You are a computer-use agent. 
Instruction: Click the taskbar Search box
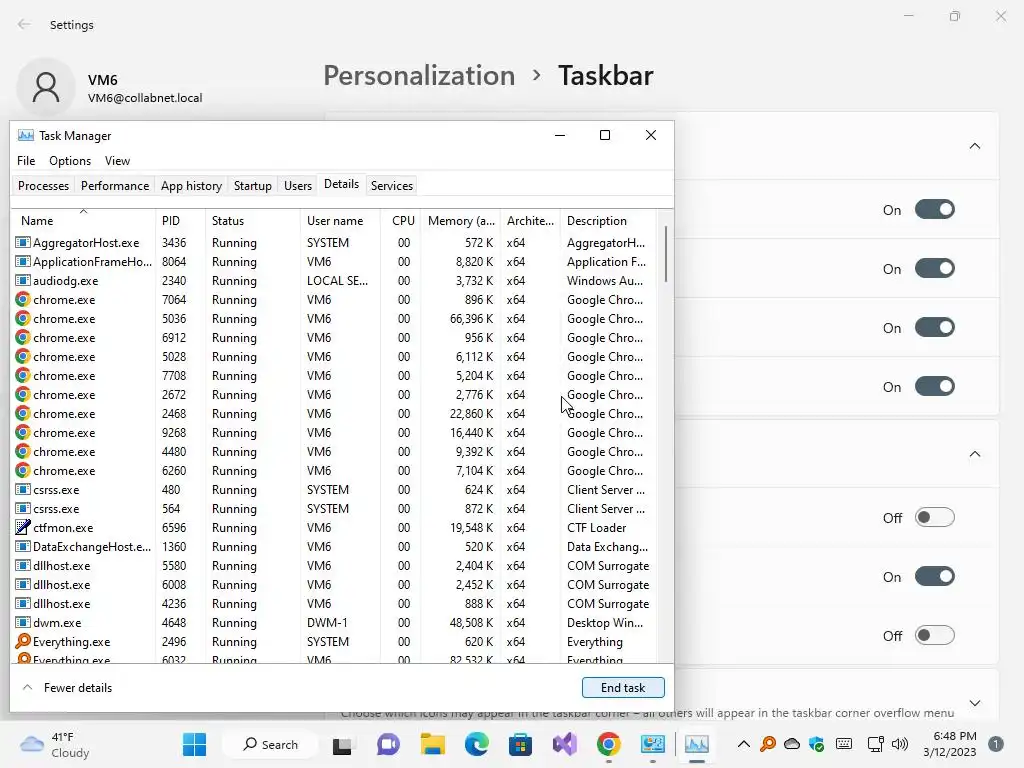click(x=270, y=744)
